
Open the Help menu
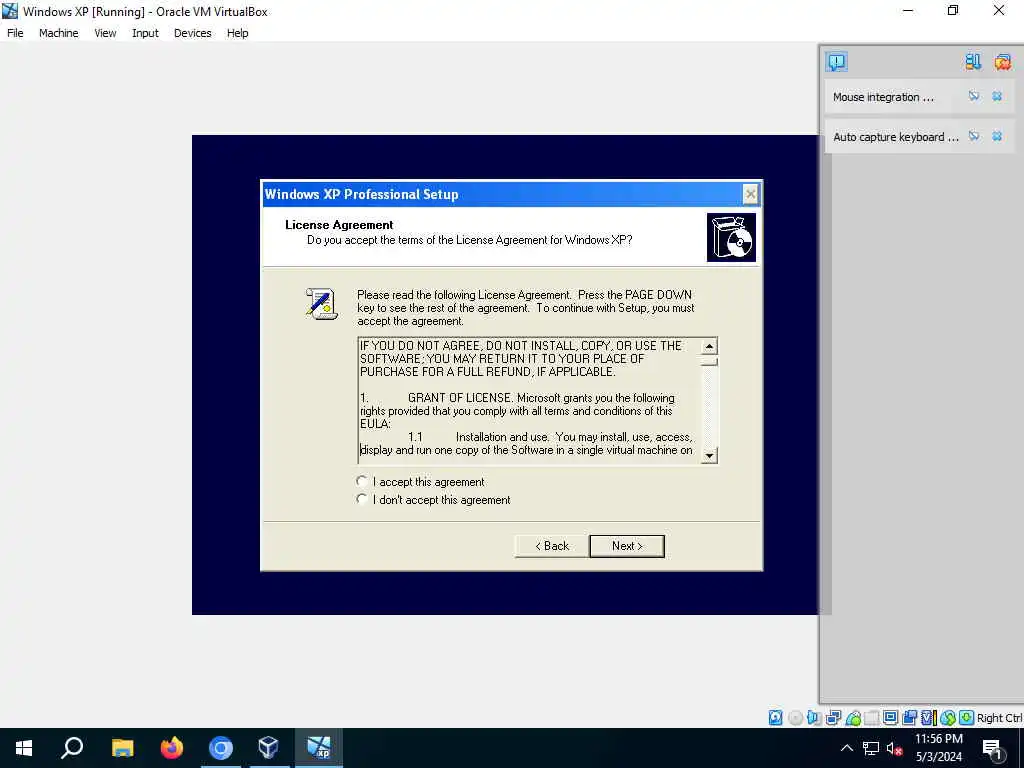point(238,33)
